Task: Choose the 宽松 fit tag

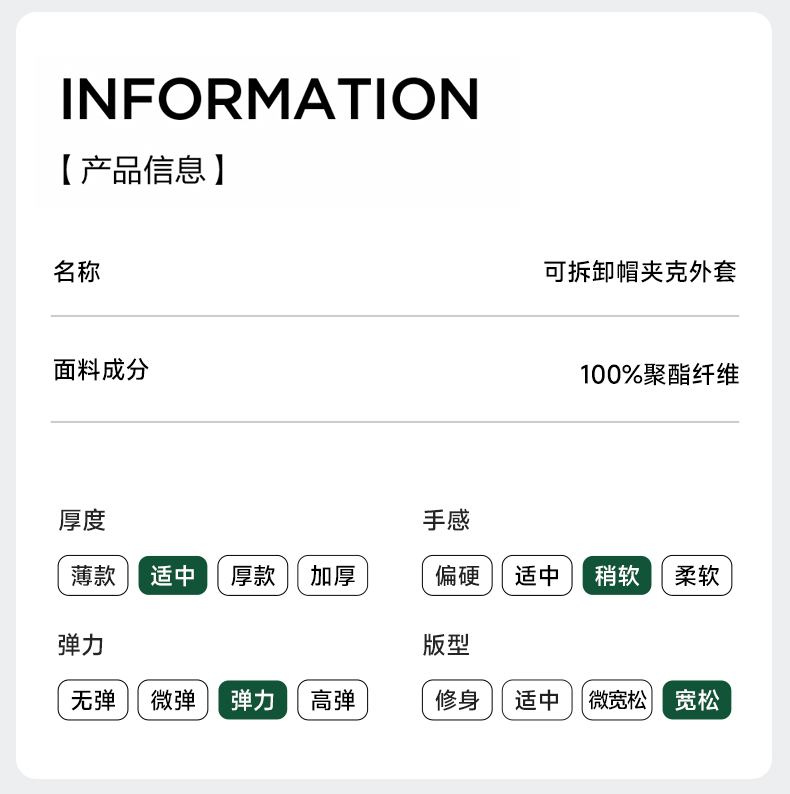Action: tap(697, 700)
